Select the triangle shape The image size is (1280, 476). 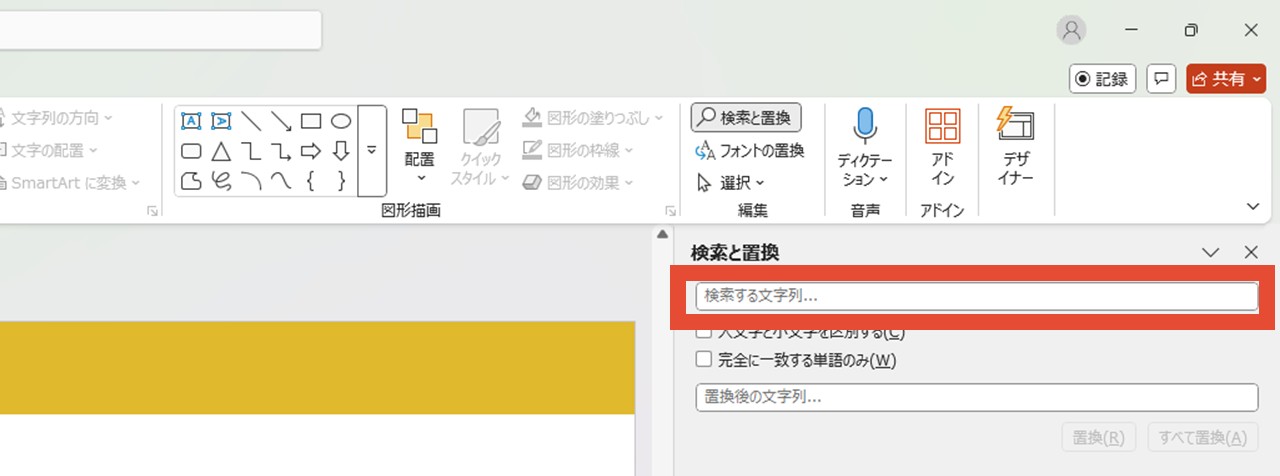coord(221,151)
